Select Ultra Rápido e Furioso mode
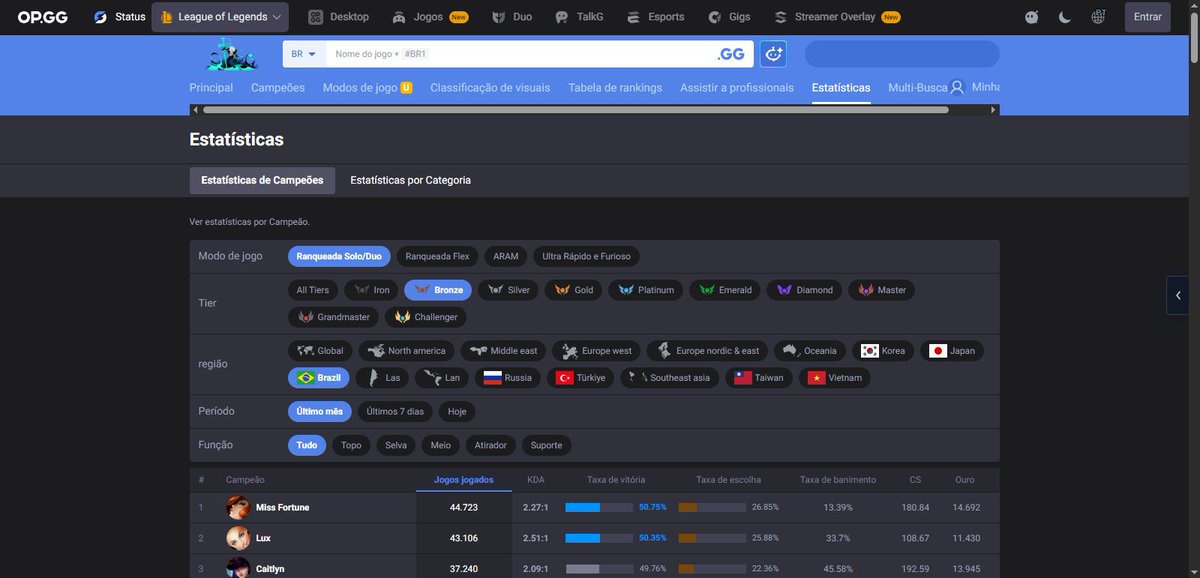 click(x=587, y=256)
